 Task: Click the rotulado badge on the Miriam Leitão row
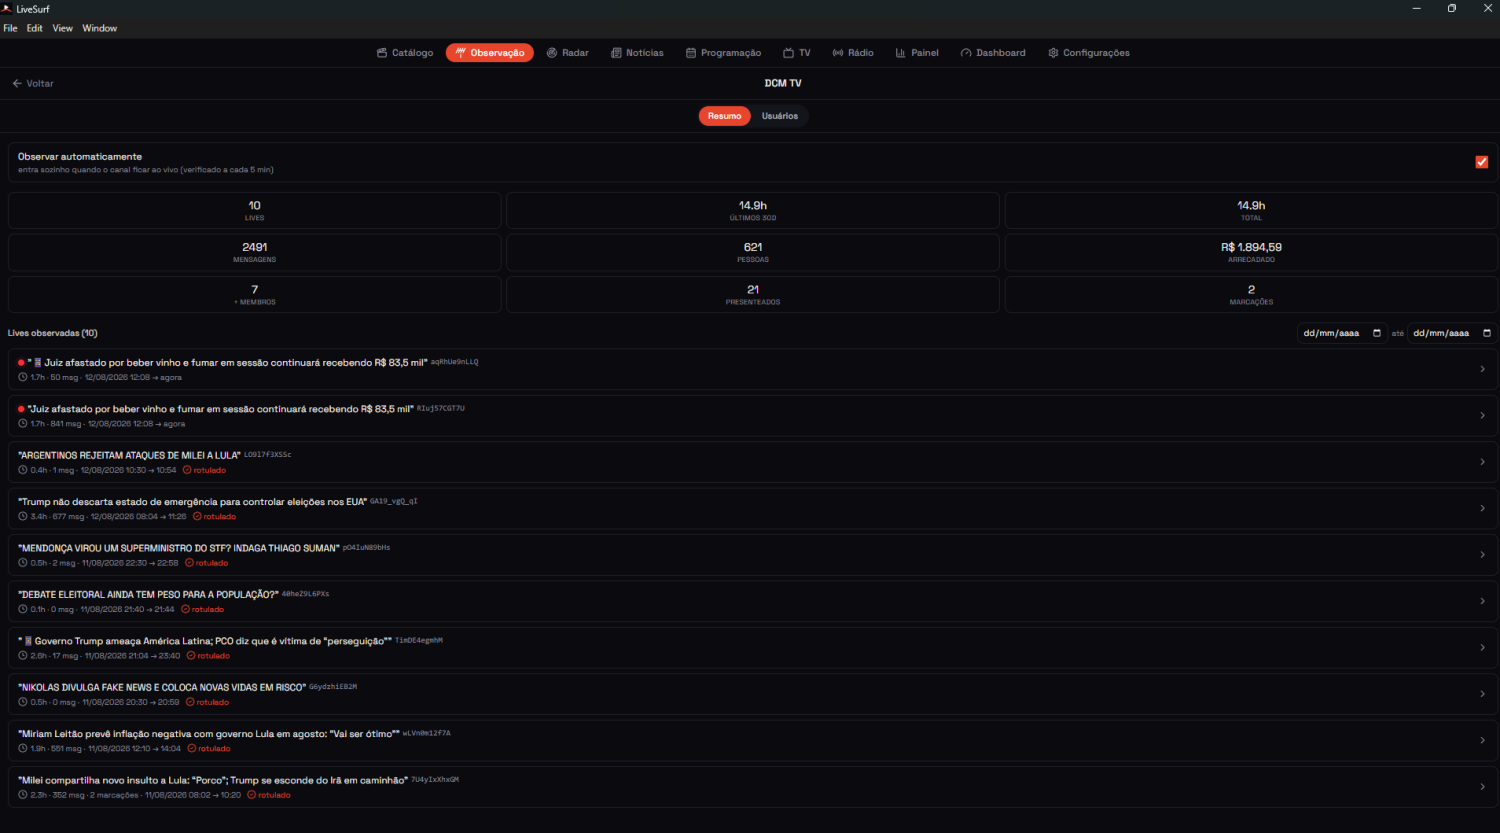coord(208,749)
